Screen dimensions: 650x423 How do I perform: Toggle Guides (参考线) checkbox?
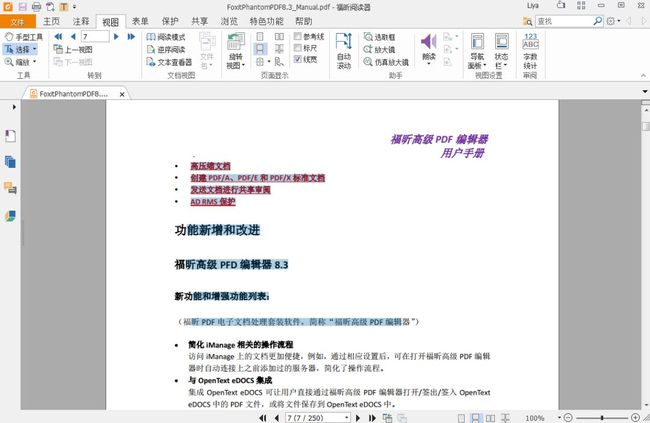pos(298,36)
